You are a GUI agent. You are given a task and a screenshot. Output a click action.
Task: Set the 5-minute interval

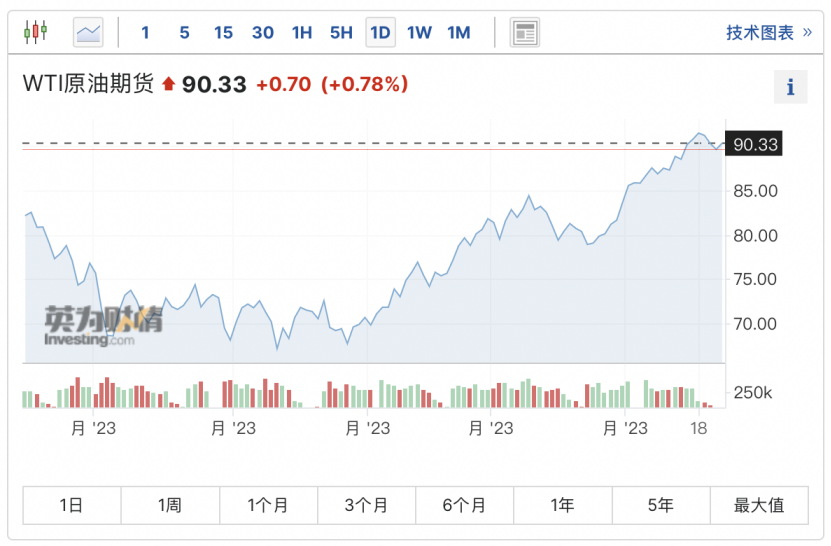(184, 32)
